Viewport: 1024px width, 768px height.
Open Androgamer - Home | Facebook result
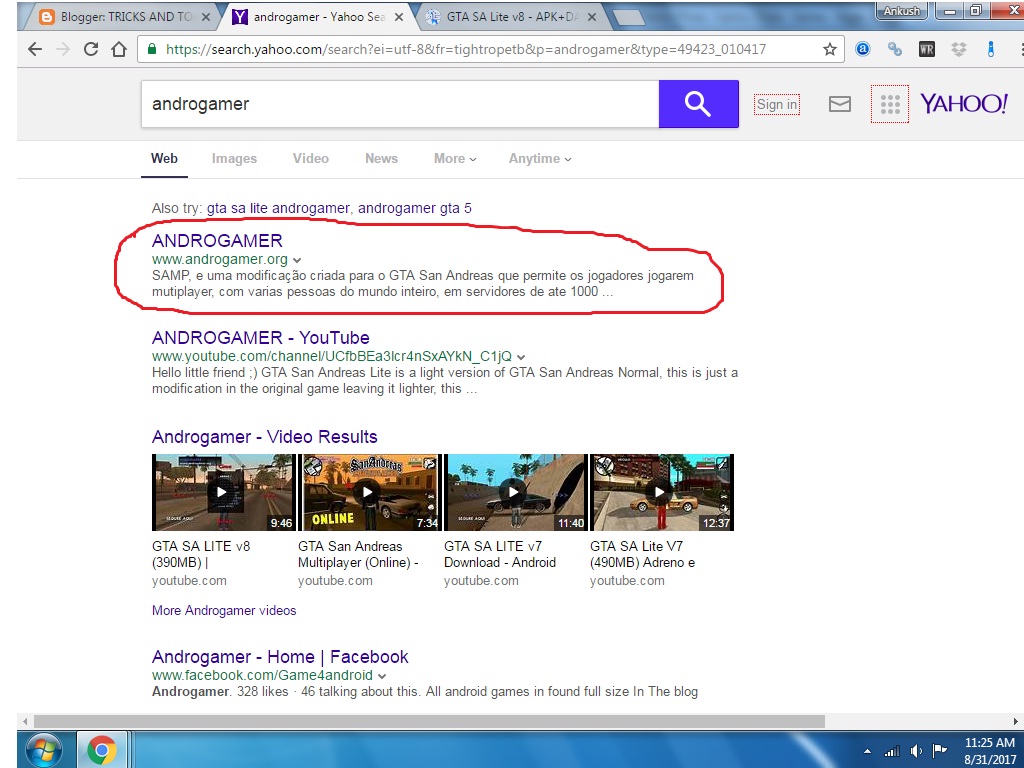280,657
